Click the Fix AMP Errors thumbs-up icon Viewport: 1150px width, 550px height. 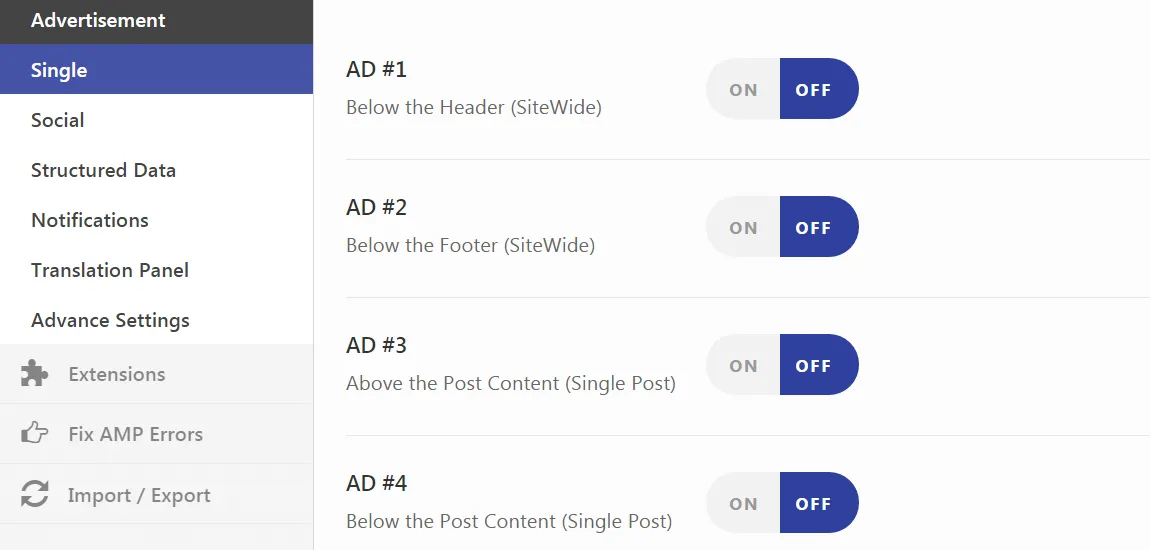34,434
